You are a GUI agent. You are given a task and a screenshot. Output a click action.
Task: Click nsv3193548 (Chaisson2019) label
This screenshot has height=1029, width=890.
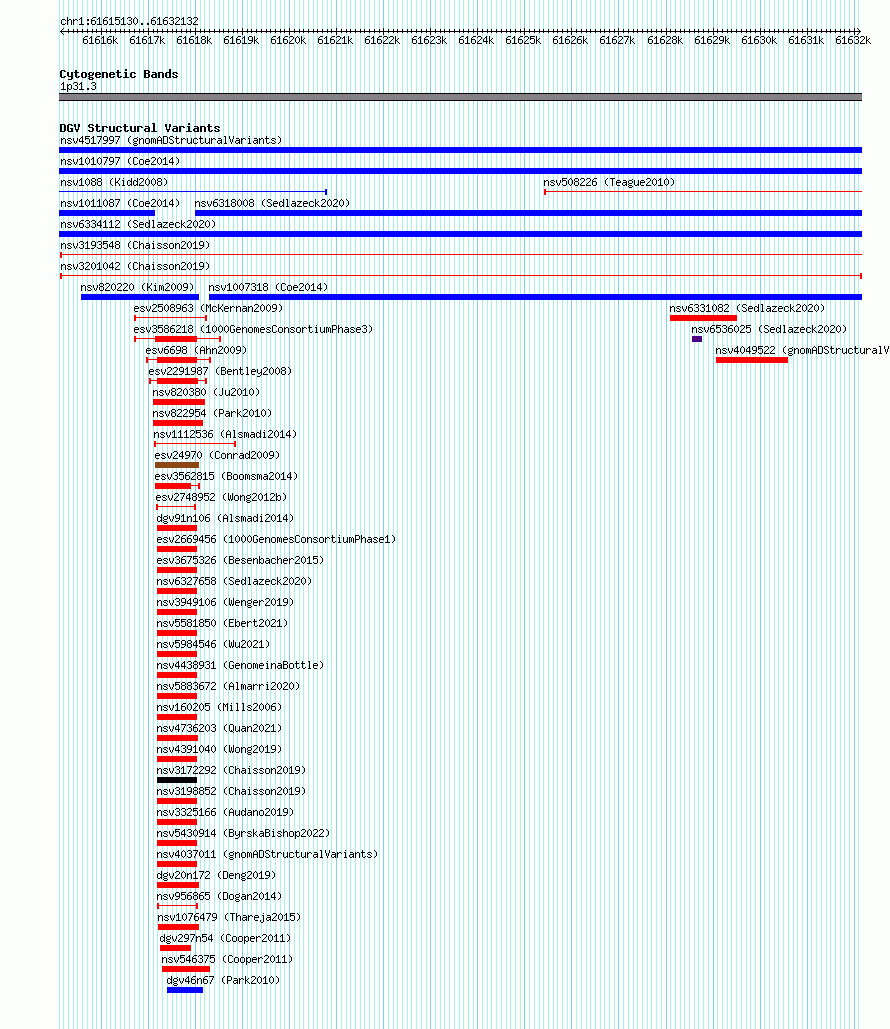135,245
